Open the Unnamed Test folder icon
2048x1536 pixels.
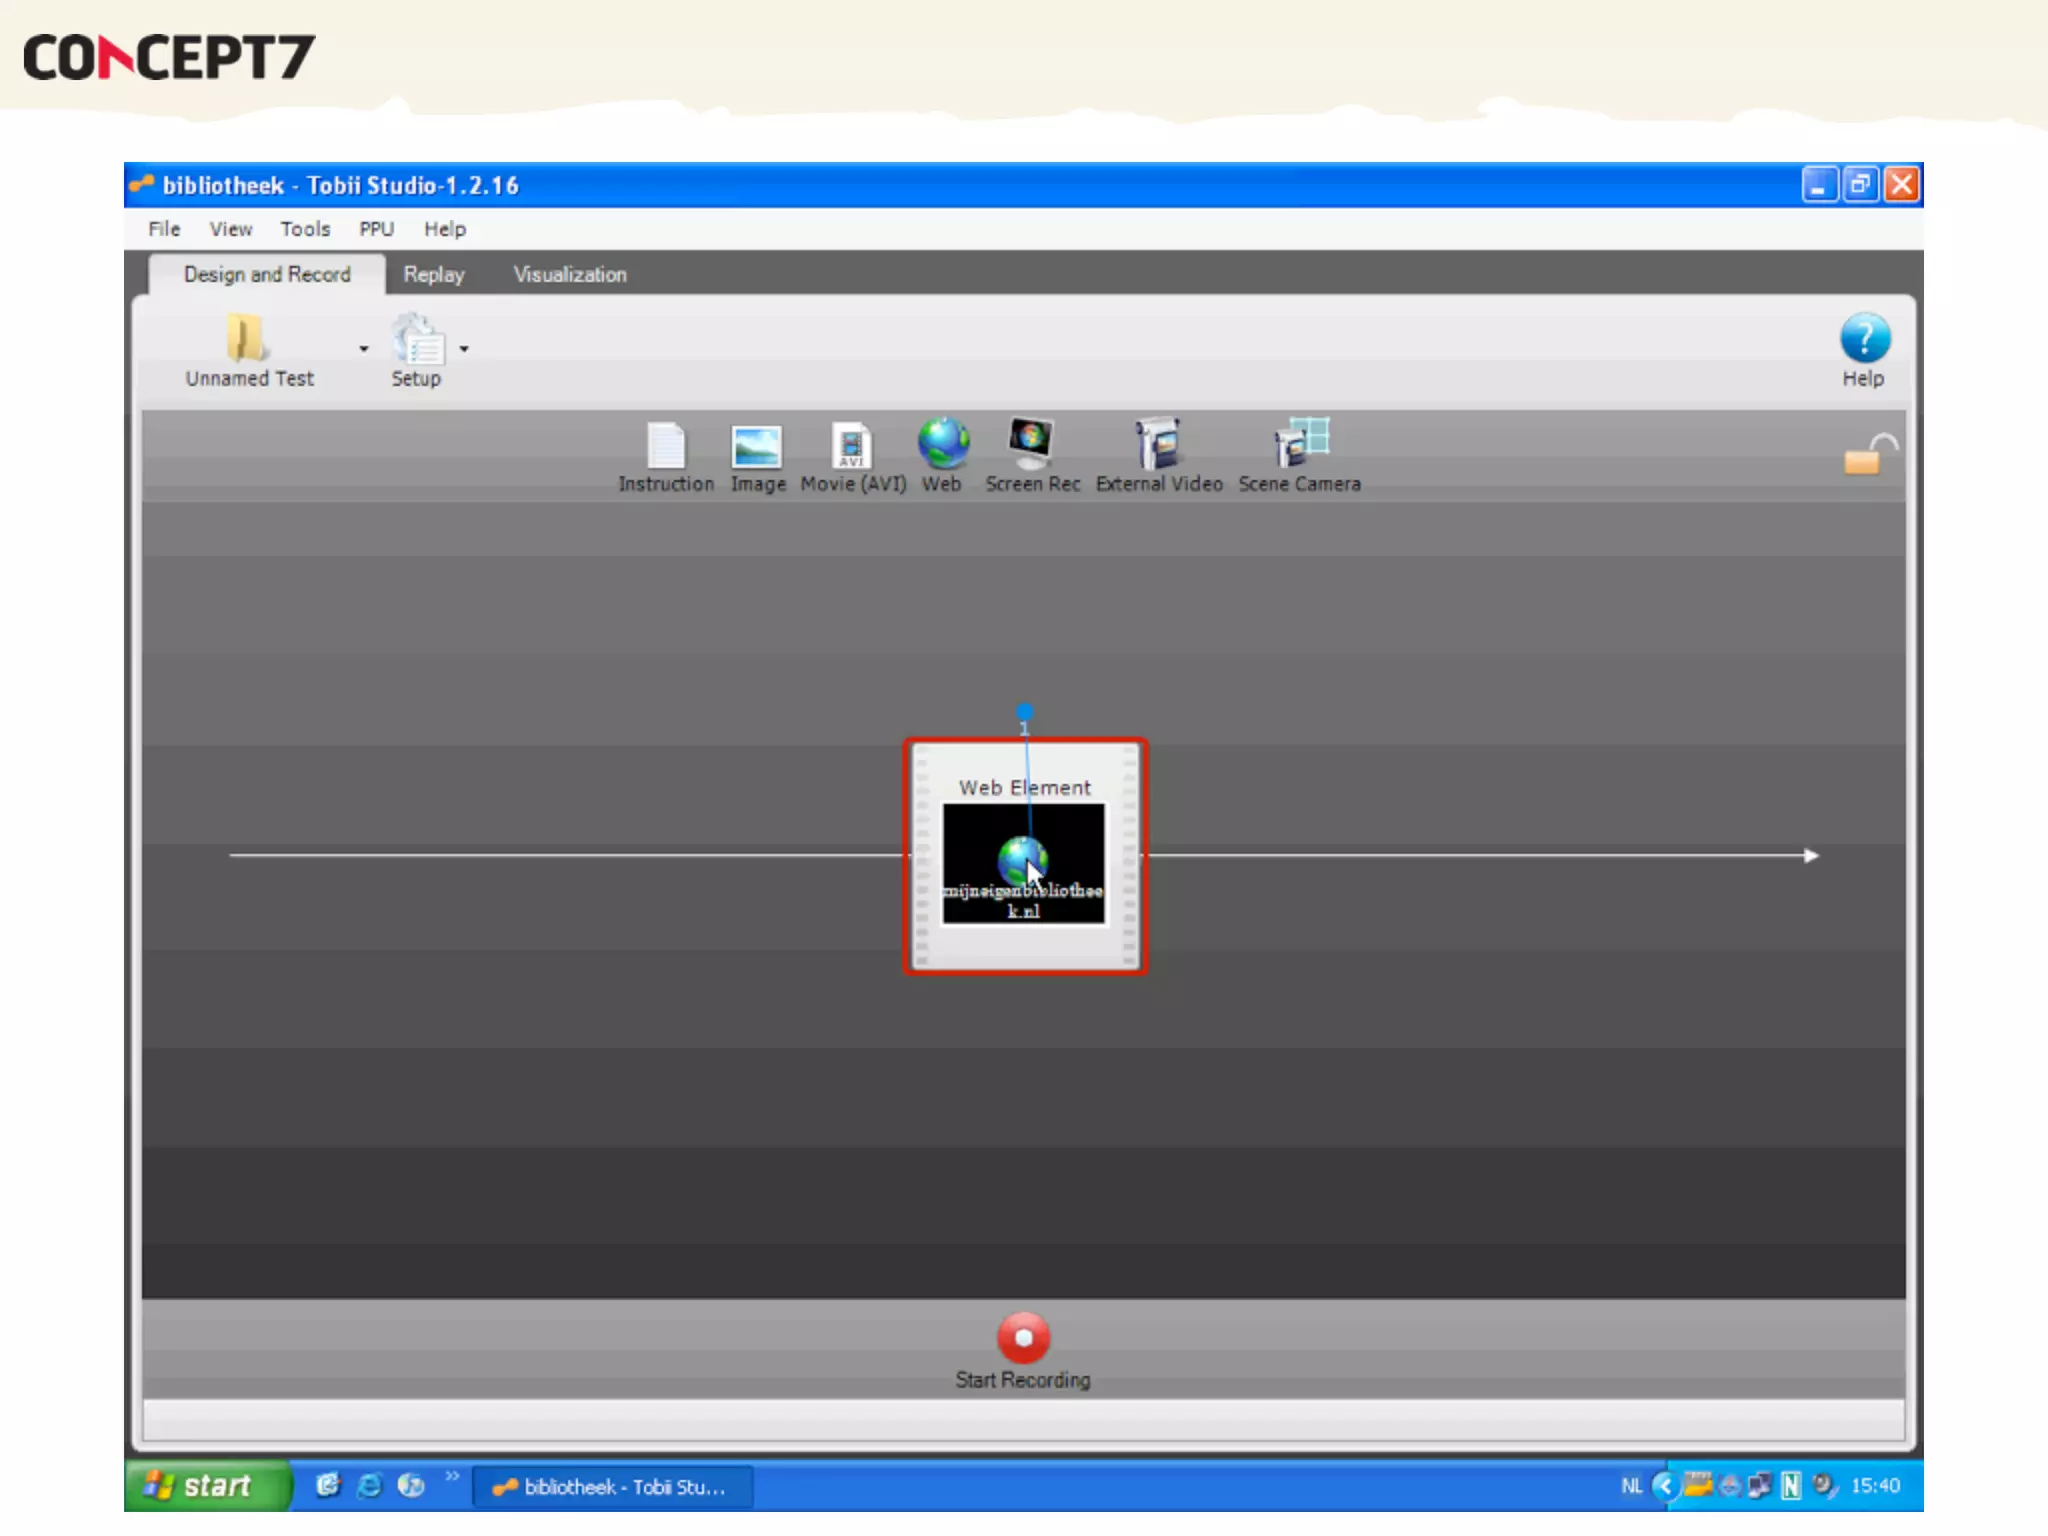(x=246, y=339)
